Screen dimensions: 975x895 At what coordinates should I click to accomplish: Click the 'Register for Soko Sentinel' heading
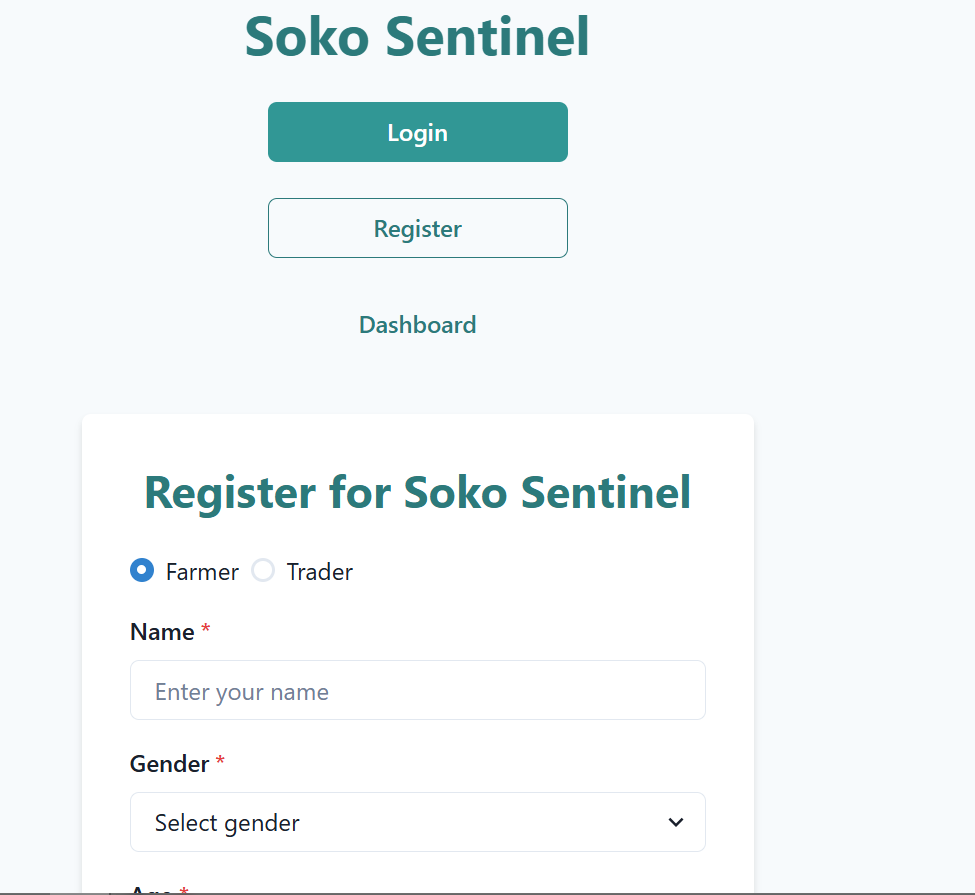(417, 493)
